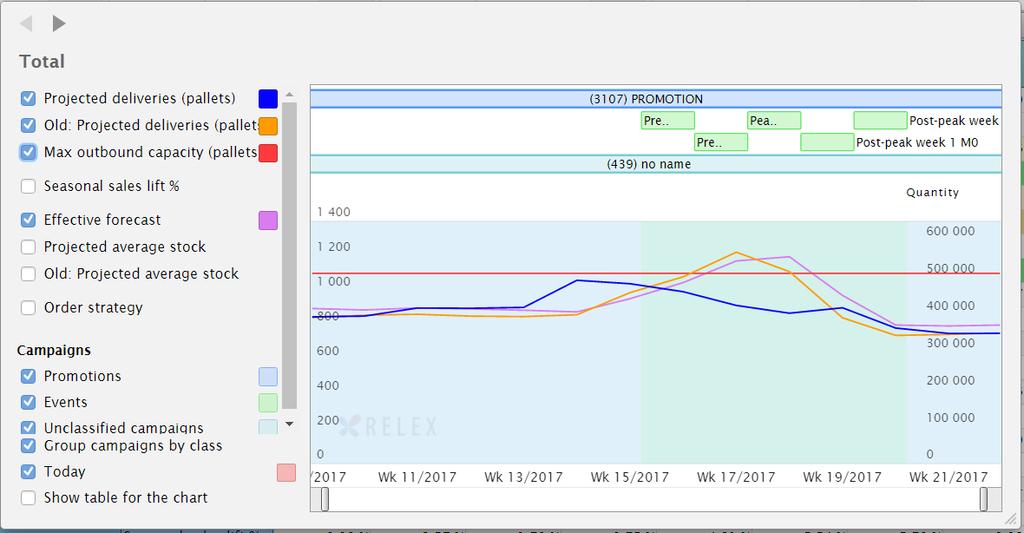This screenshot has height=533, width=1024.
Task: Open pink Today color swatch
Action: (286, 473)
